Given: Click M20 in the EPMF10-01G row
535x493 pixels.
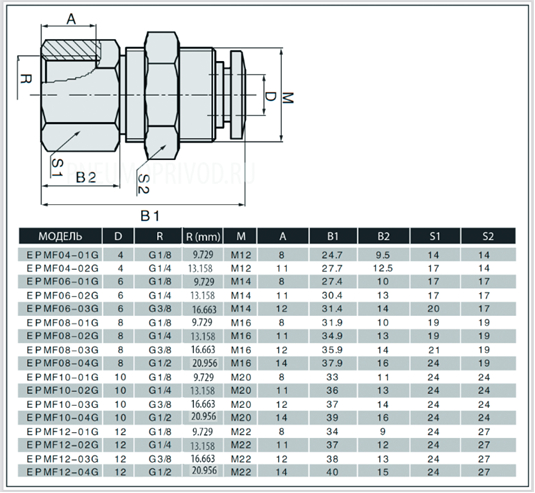Looking at the screenshot, I should (241, 377).
